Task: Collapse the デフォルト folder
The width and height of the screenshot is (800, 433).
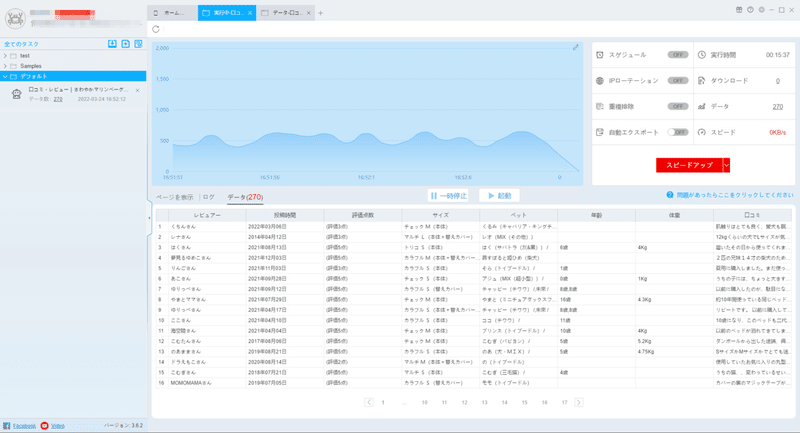Action: pos(5,77)
